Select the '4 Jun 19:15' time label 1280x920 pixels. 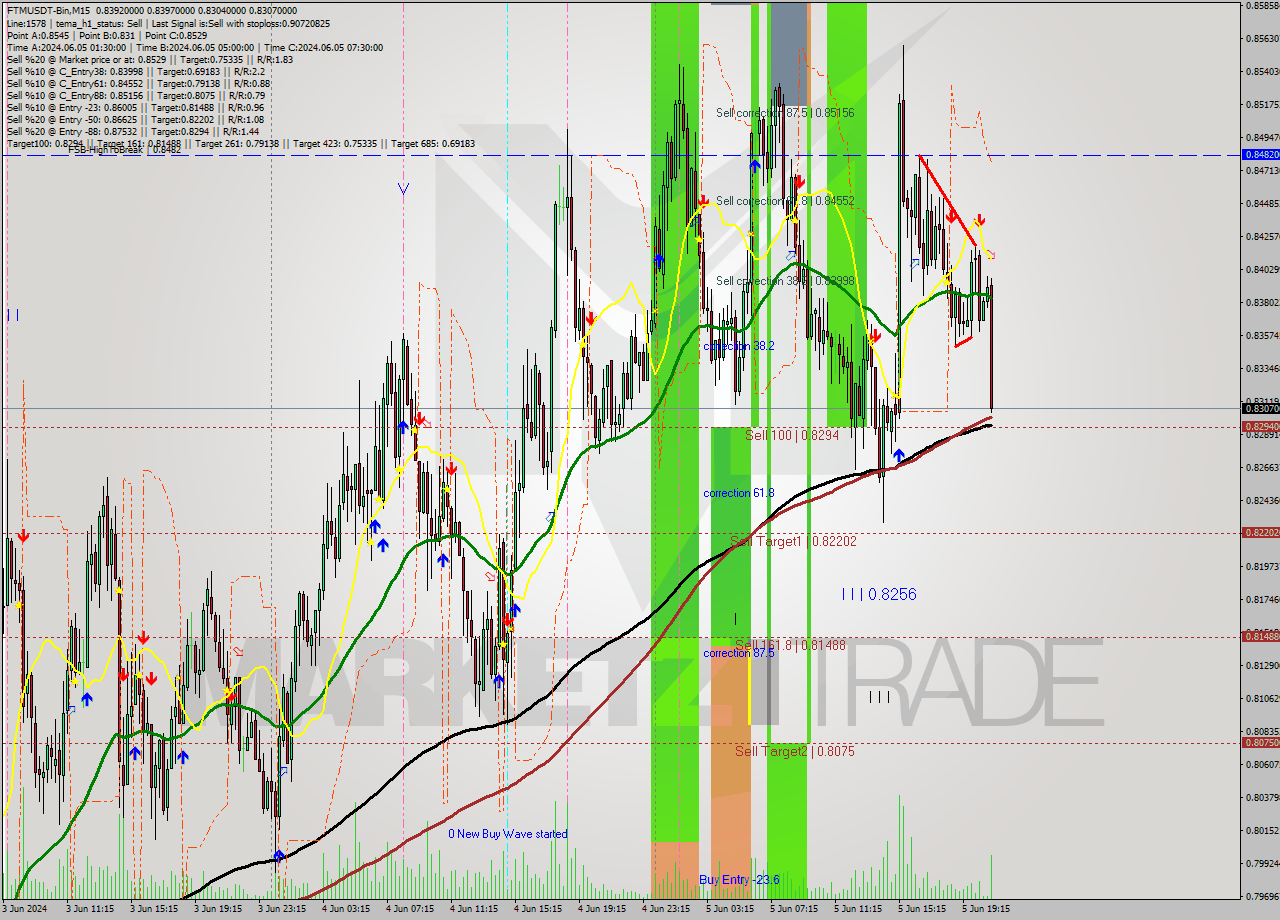click(x=604, y=910)
